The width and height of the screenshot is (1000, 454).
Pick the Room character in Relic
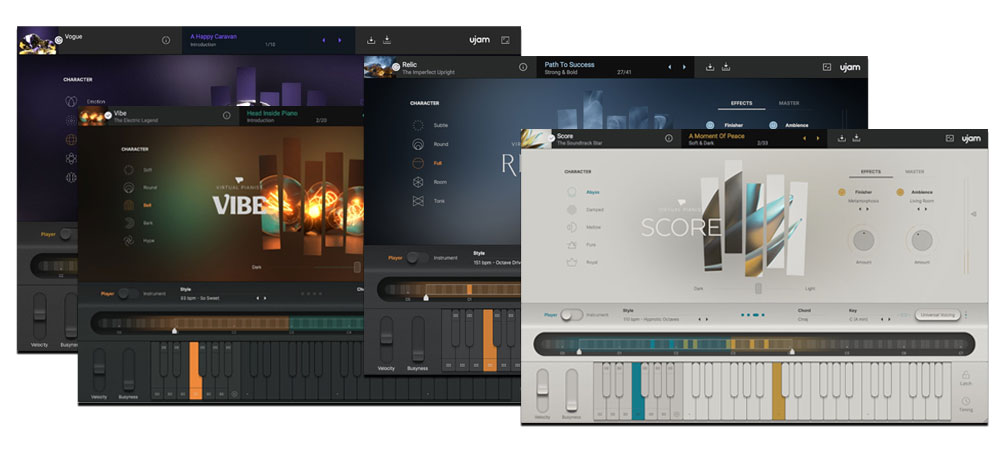[x=430, y=182]
